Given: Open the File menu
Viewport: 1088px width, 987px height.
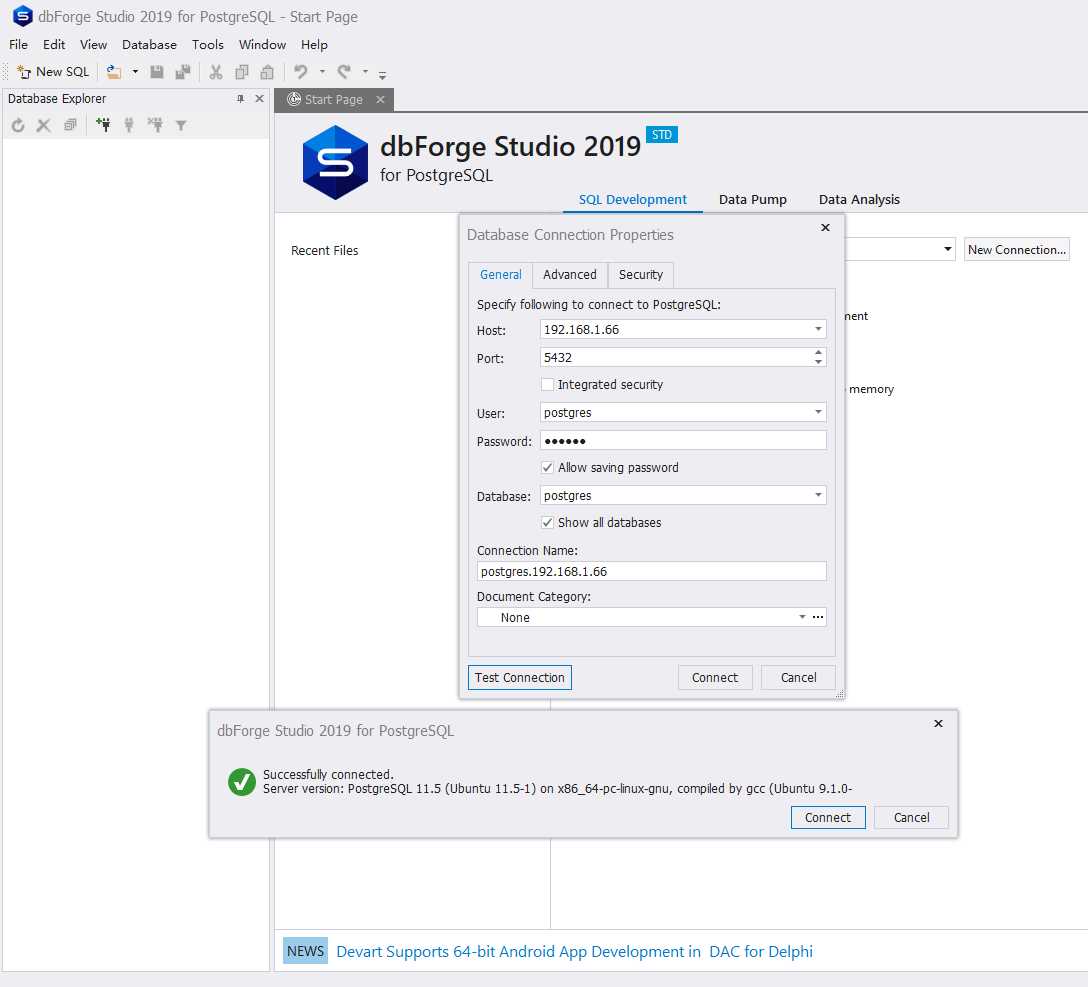Looking at the screenshot, I should tap(19, 44).
